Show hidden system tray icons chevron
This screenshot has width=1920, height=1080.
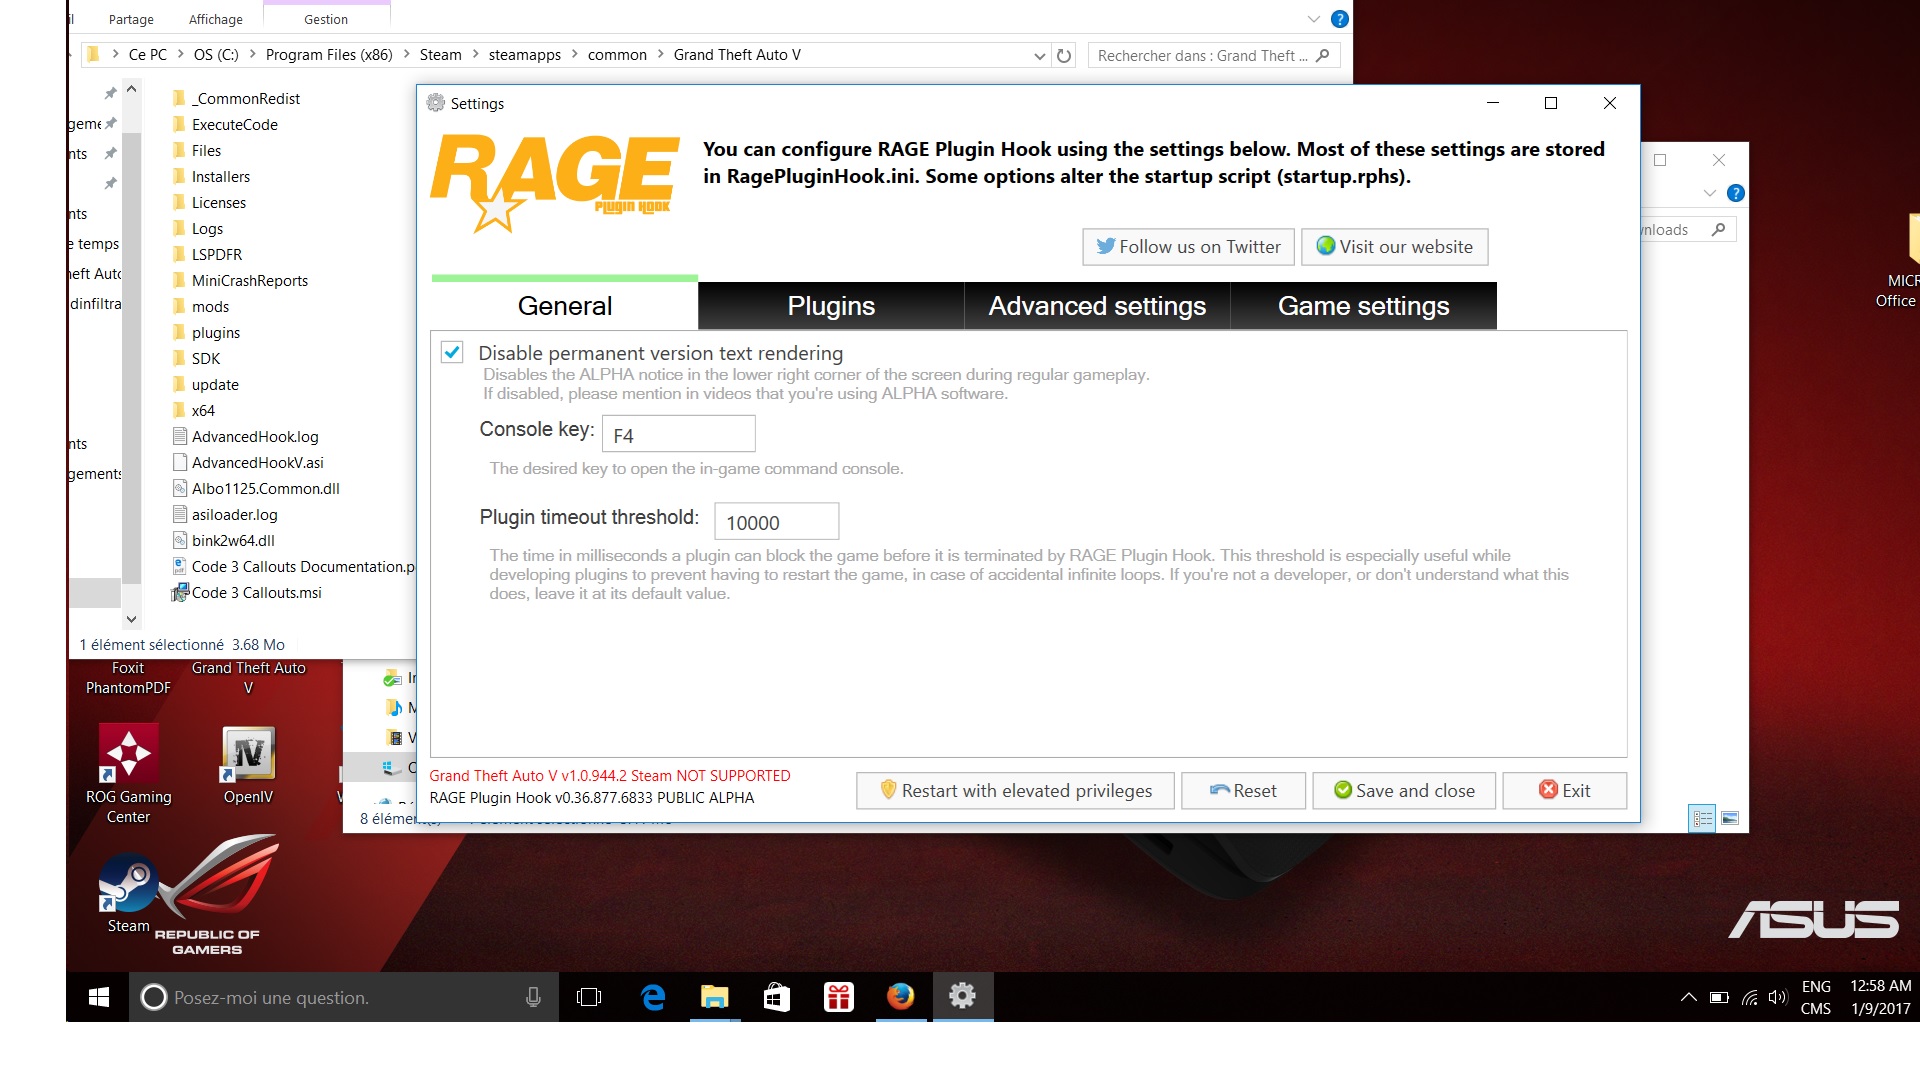(x=1688, y=997)
